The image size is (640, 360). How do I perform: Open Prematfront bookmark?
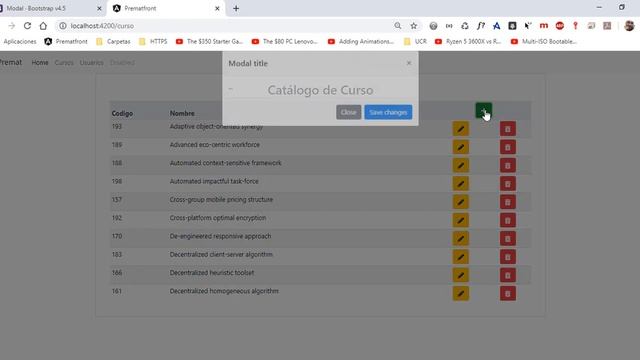[66, 42]
